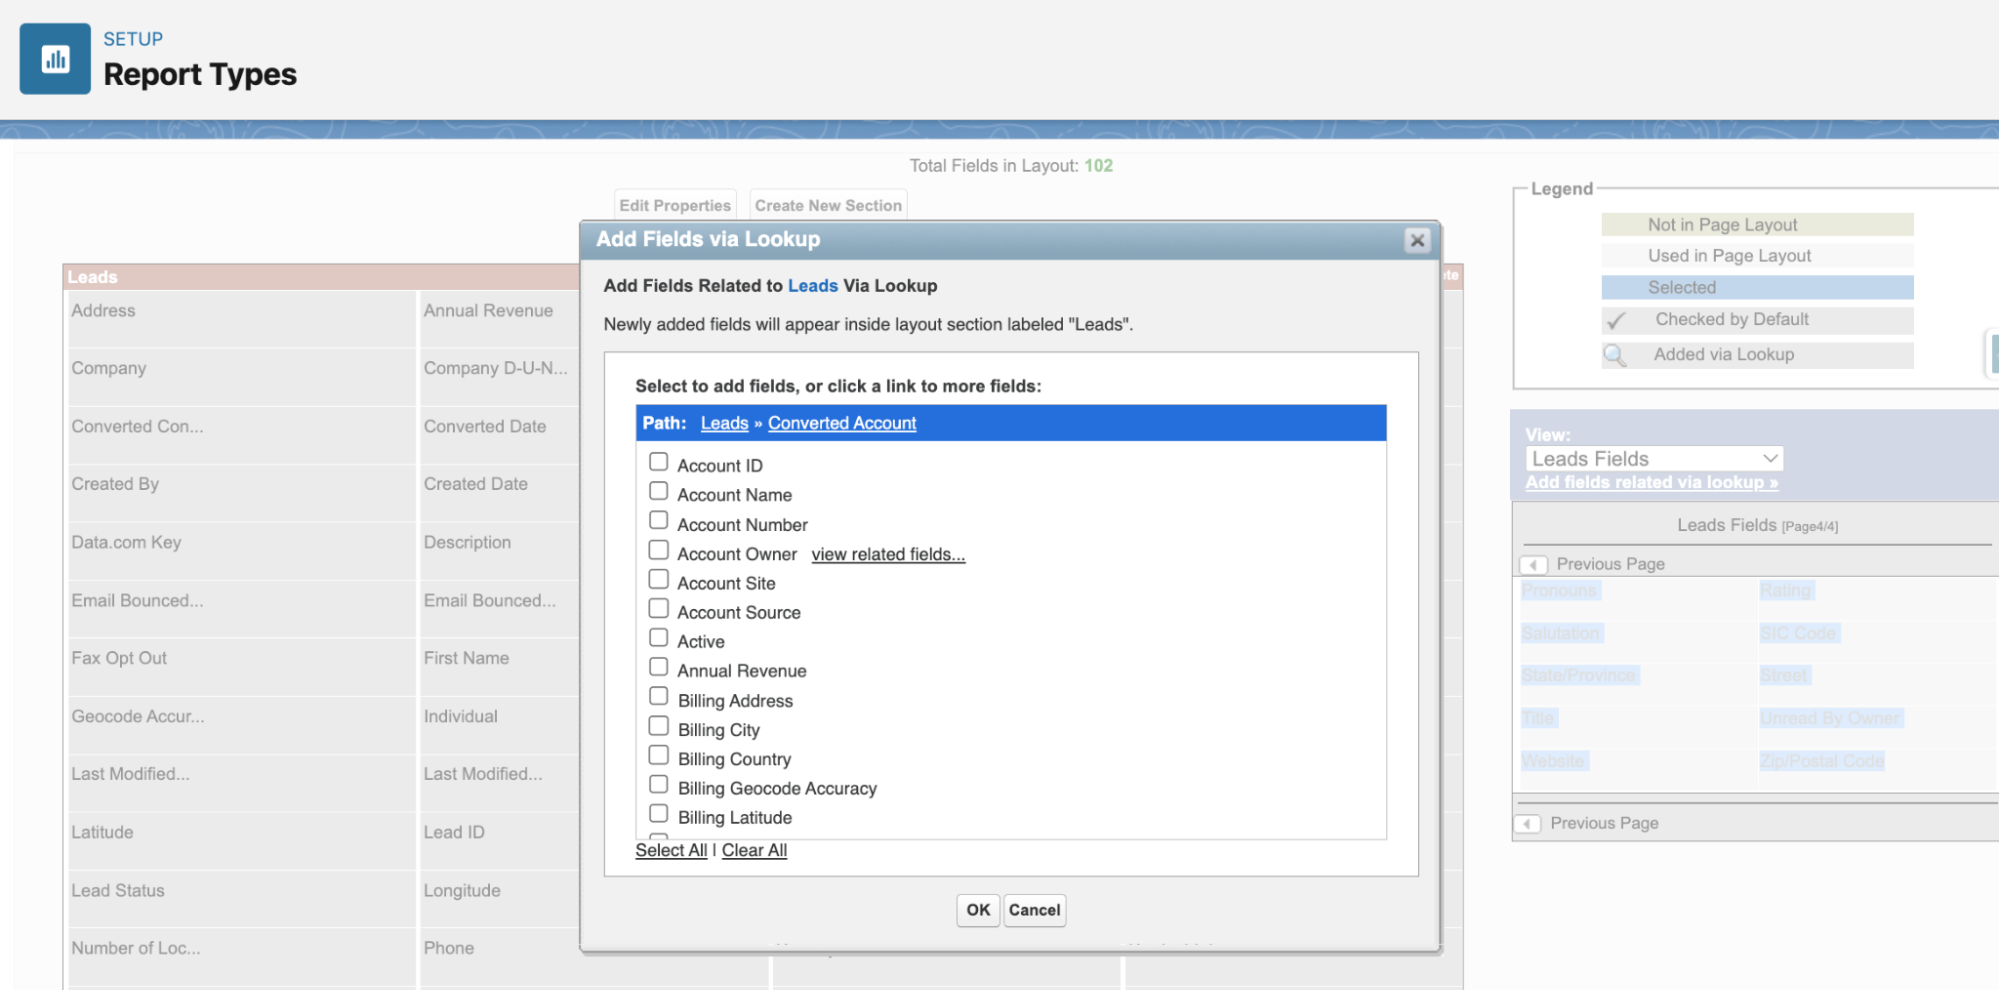This screenshot has width=1999, height=990.
Task: Click the Data.com Key layout field
Action: pos(241,551)
